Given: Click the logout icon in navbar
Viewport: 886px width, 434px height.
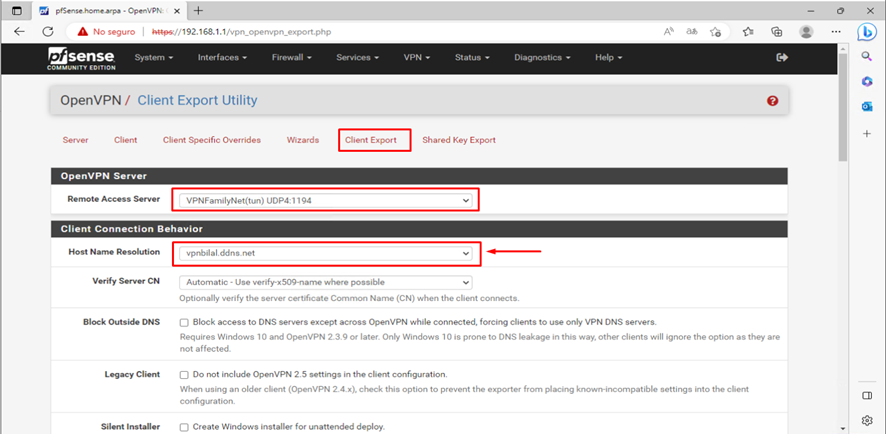Looking at the screenshot, I should (x=782, y=58).
